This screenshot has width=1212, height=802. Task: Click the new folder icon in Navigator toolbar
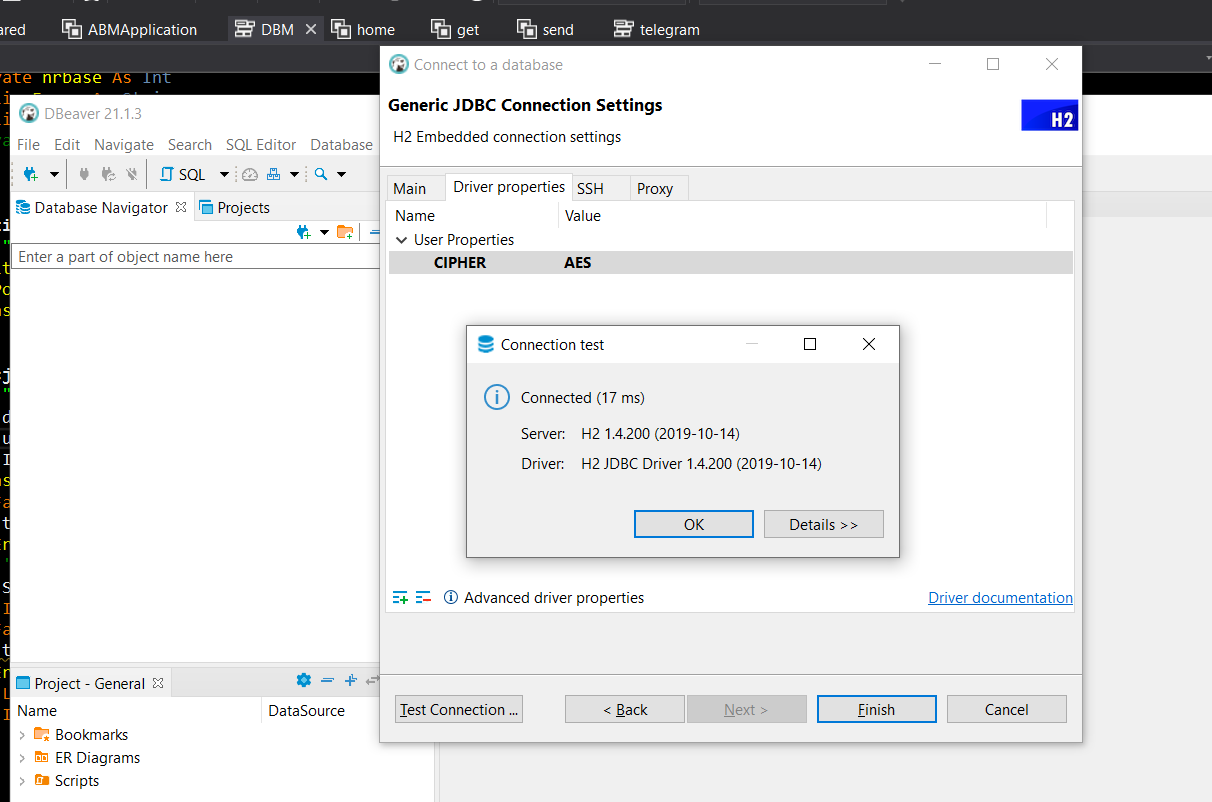click(345, 232)
